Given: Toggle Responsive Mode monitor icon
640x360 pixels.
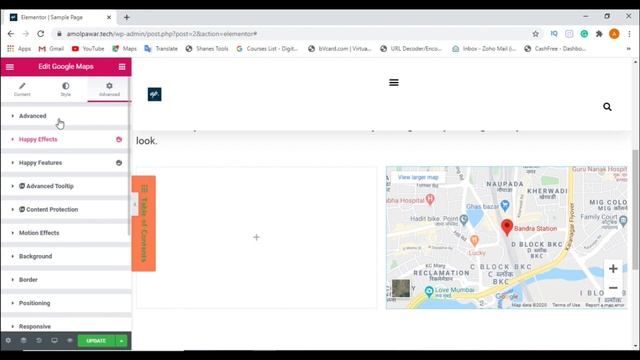Looking at the screenshot, I should (x=54, y=340).
